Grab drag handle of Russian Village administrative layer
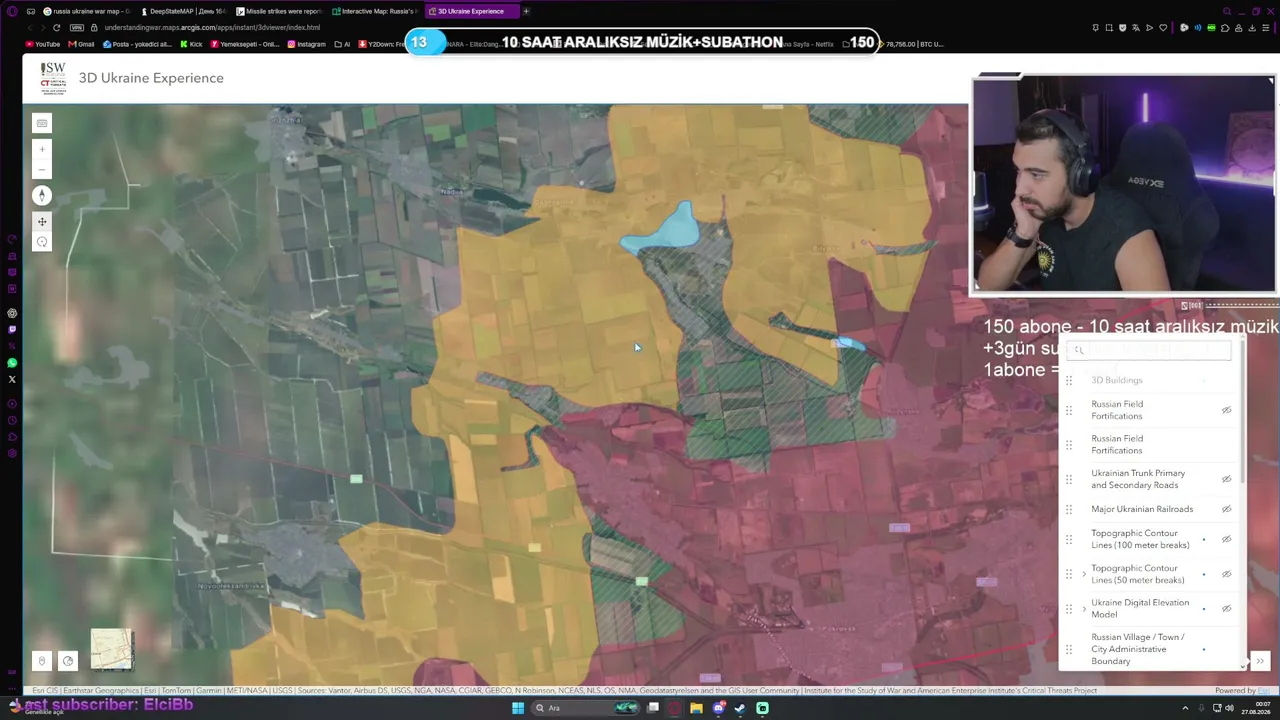Image resolution: width=1280 pixels, height=720 pixels. [1069, 649]
